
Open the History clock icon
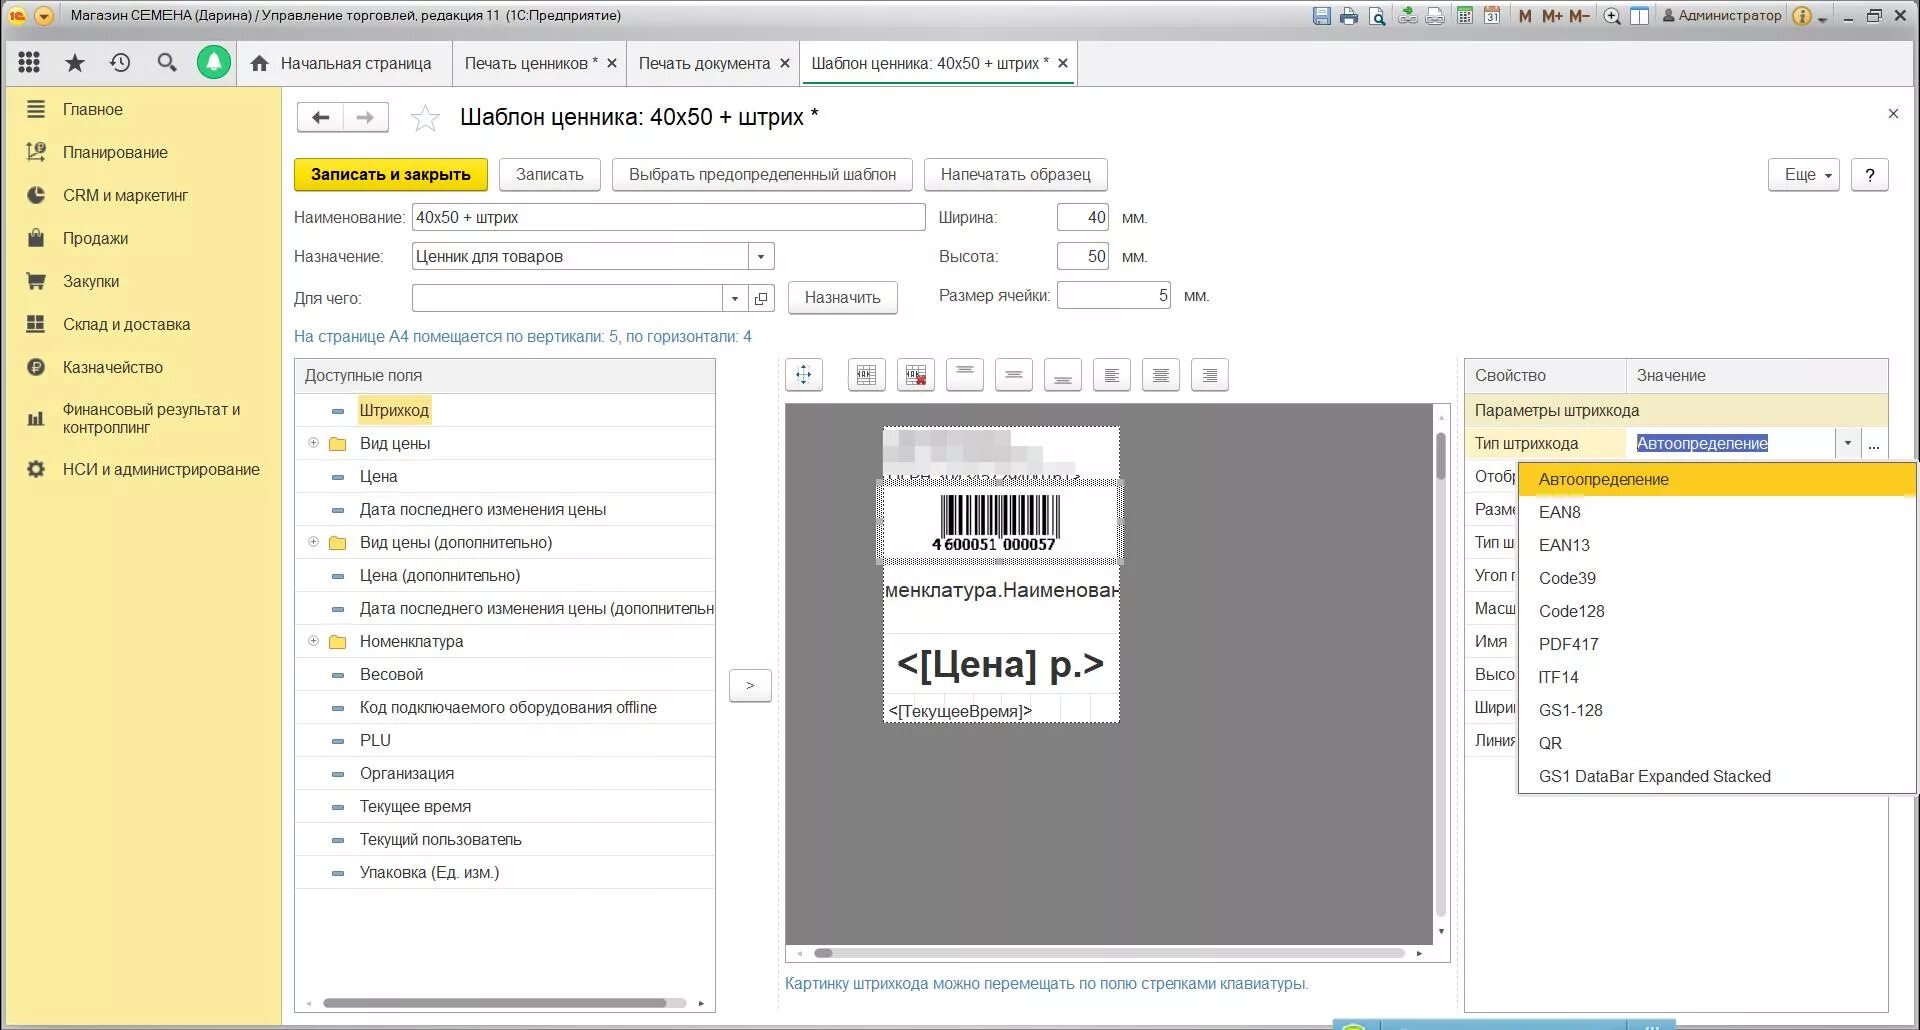point(120,63)
